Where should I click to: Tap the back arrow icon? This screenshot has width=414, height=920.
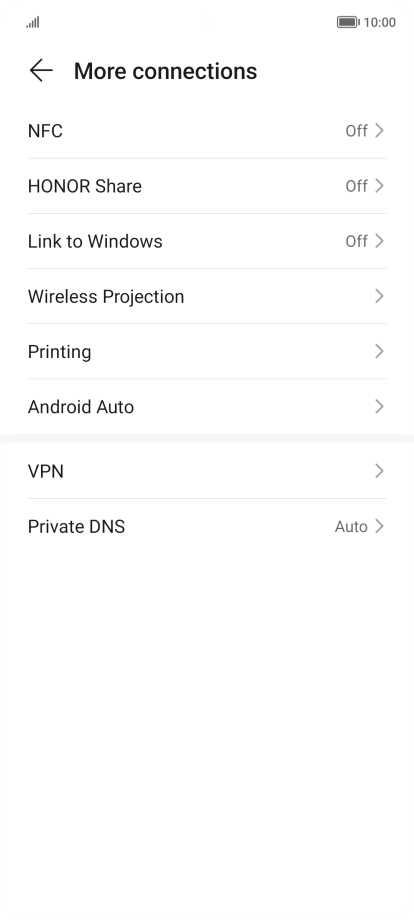coord(41,71)
